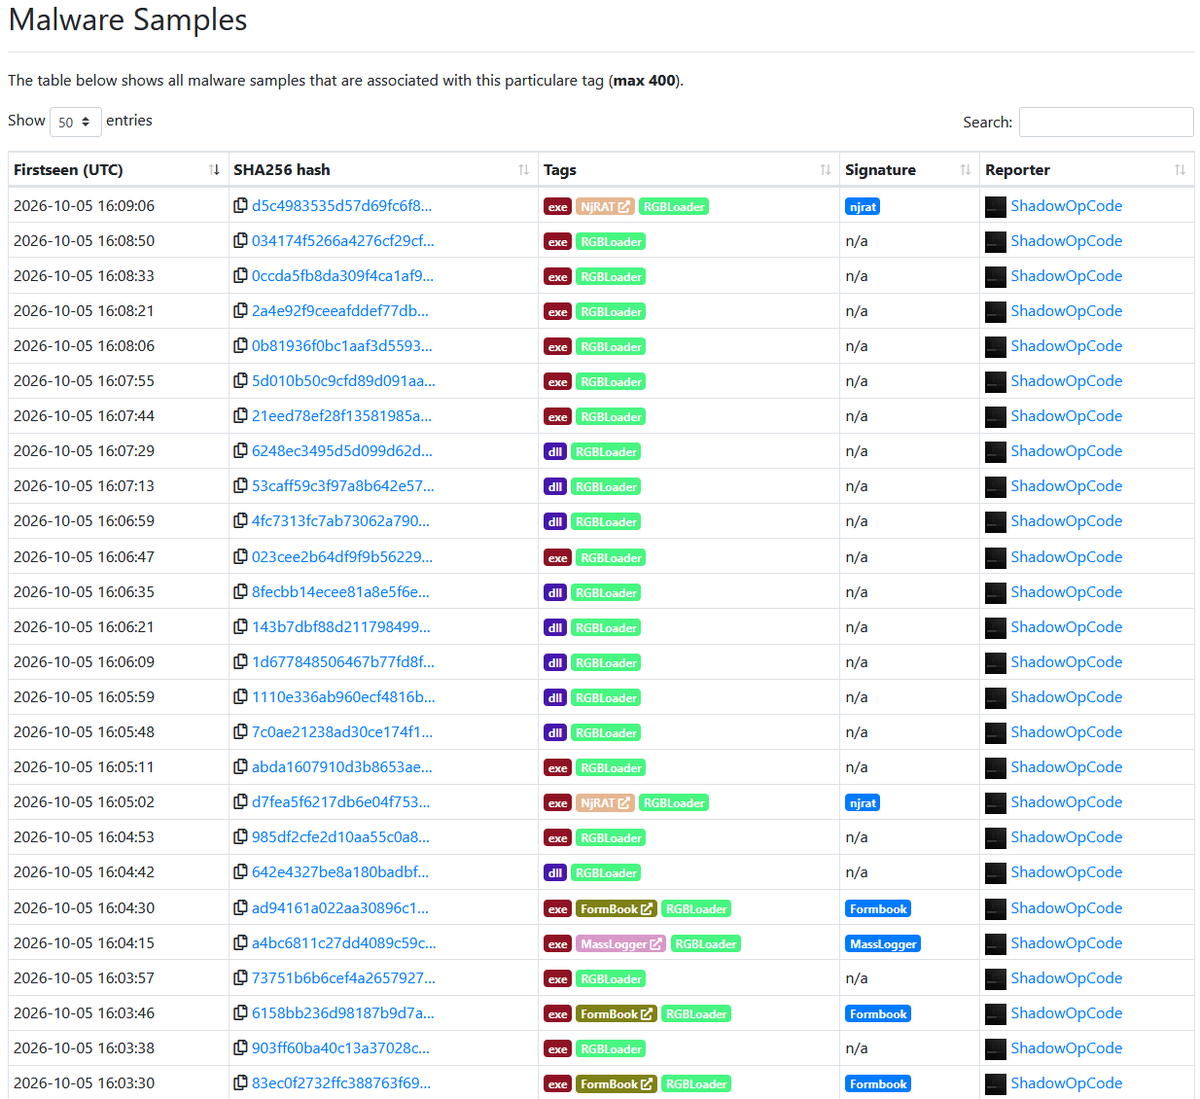Click the dll tag in the 16:07:13 row
The image size is (1200, 1099).
coord(555,487)
